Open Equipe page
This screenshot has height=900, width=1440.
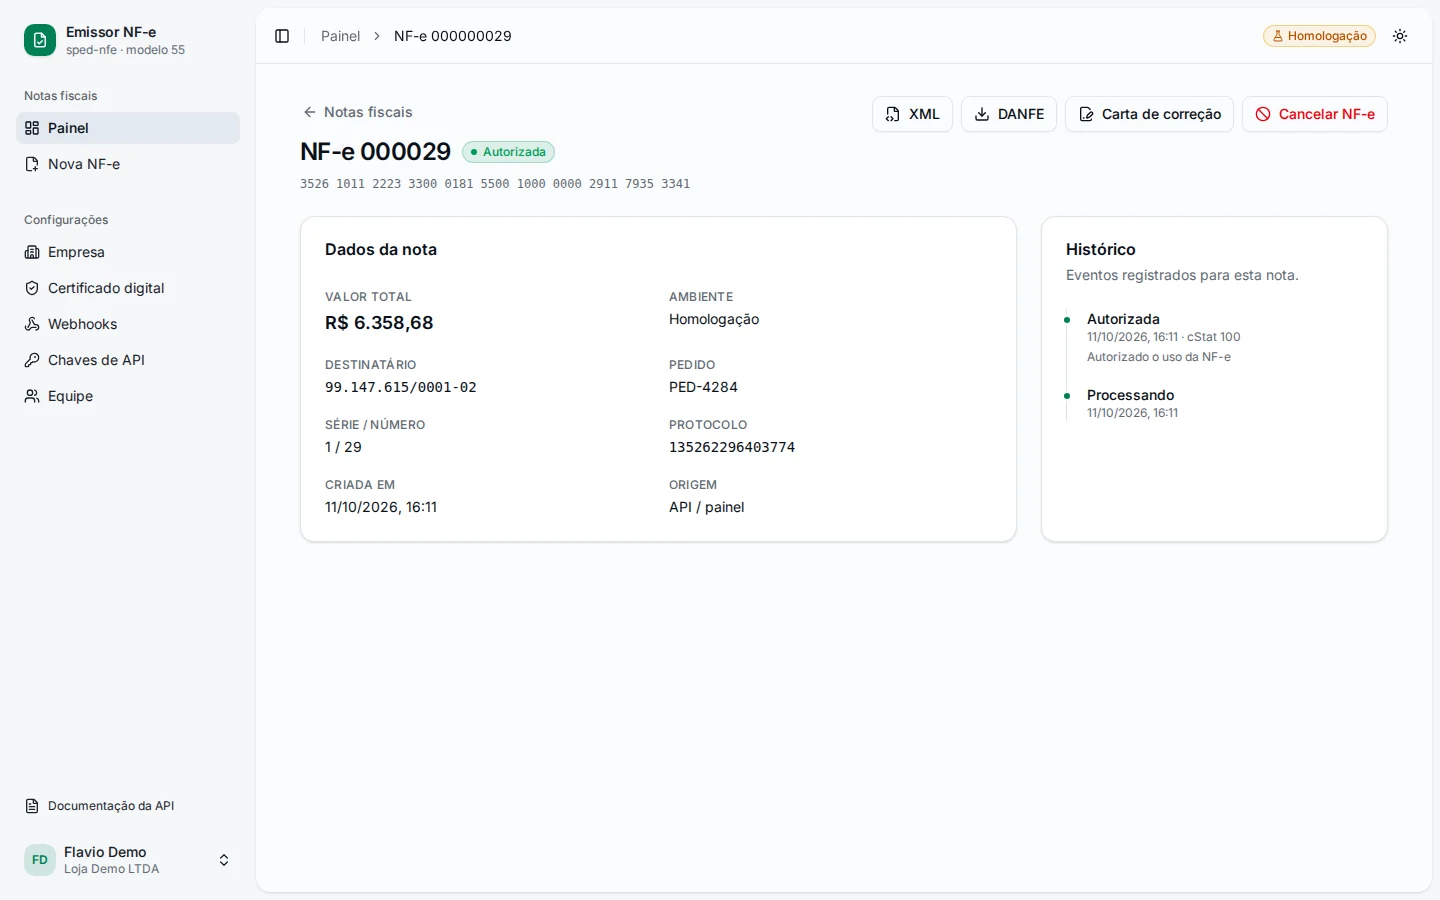click(128, 396)
